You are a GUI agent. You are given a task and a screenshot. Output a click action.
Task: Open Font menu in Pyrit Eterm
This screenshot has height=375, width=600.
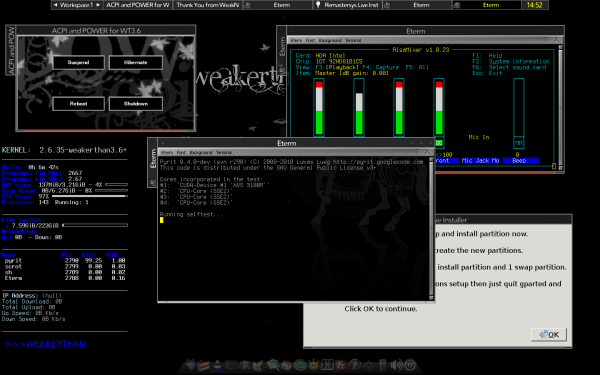click(x=181, y=152)
